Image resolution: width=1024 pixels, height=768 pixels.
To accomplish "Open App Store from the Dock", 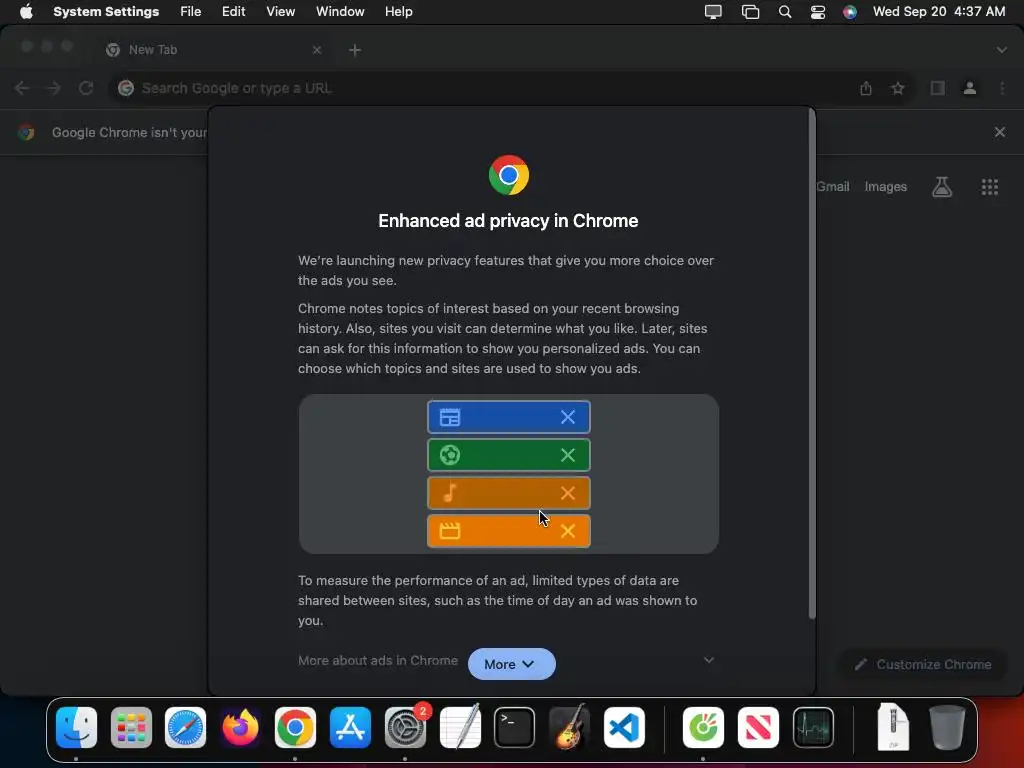I will pos(350,727).
